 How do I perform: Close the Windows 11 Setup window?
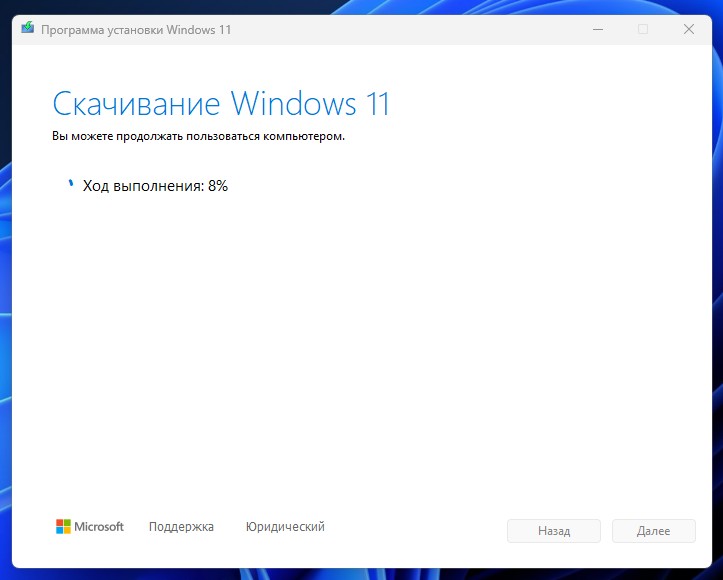click(x=689, y=30)
